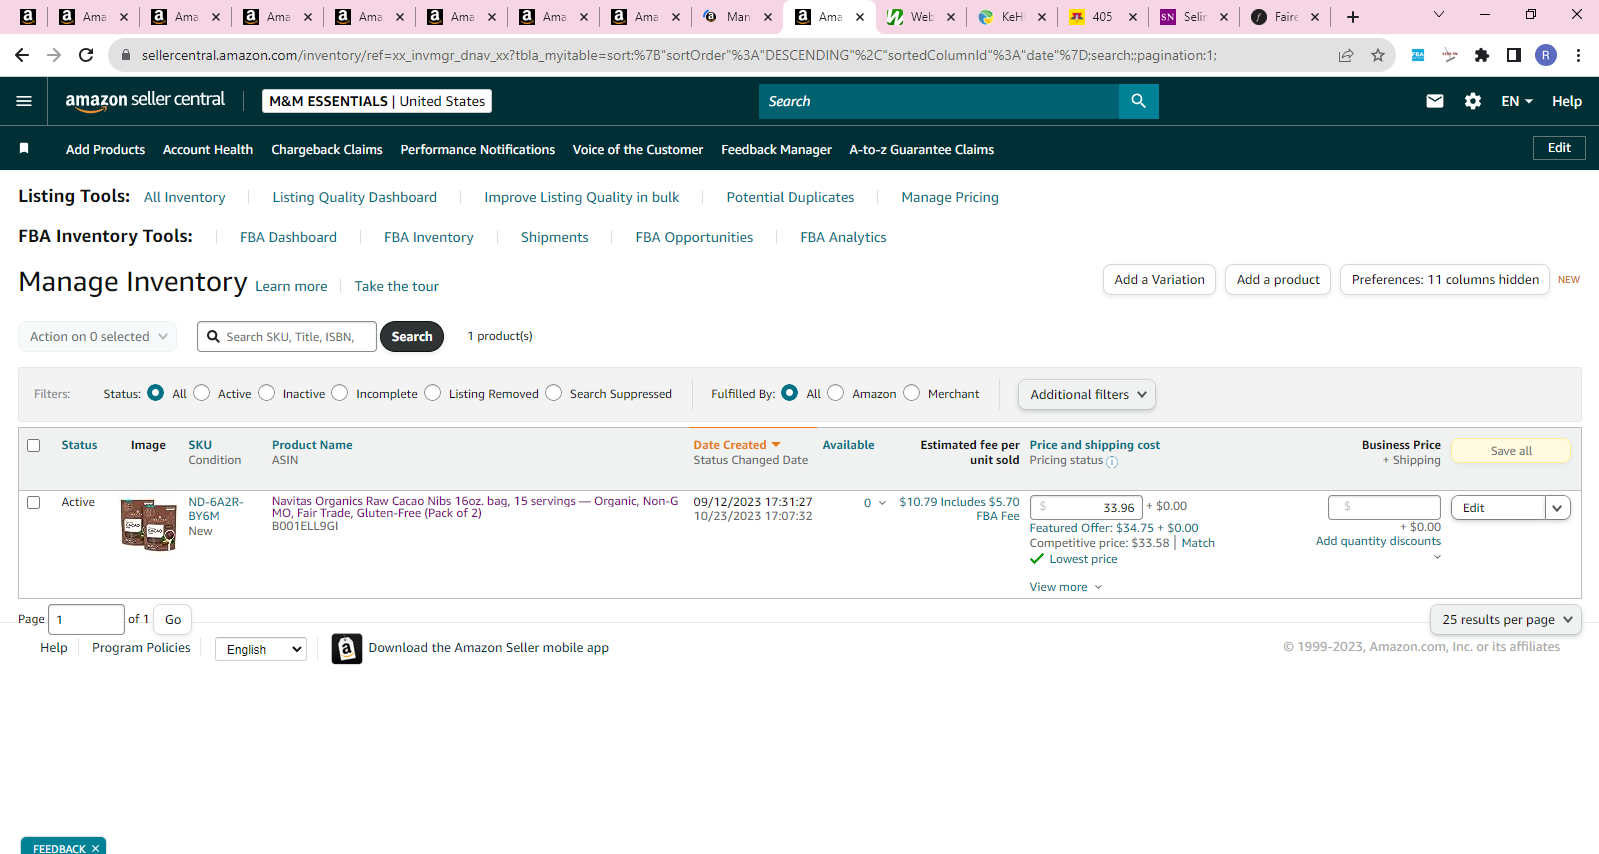Open the Edit button dropdown arrow
Image resolution: width=1599 pixels, height=854 pixels.
1557,508
